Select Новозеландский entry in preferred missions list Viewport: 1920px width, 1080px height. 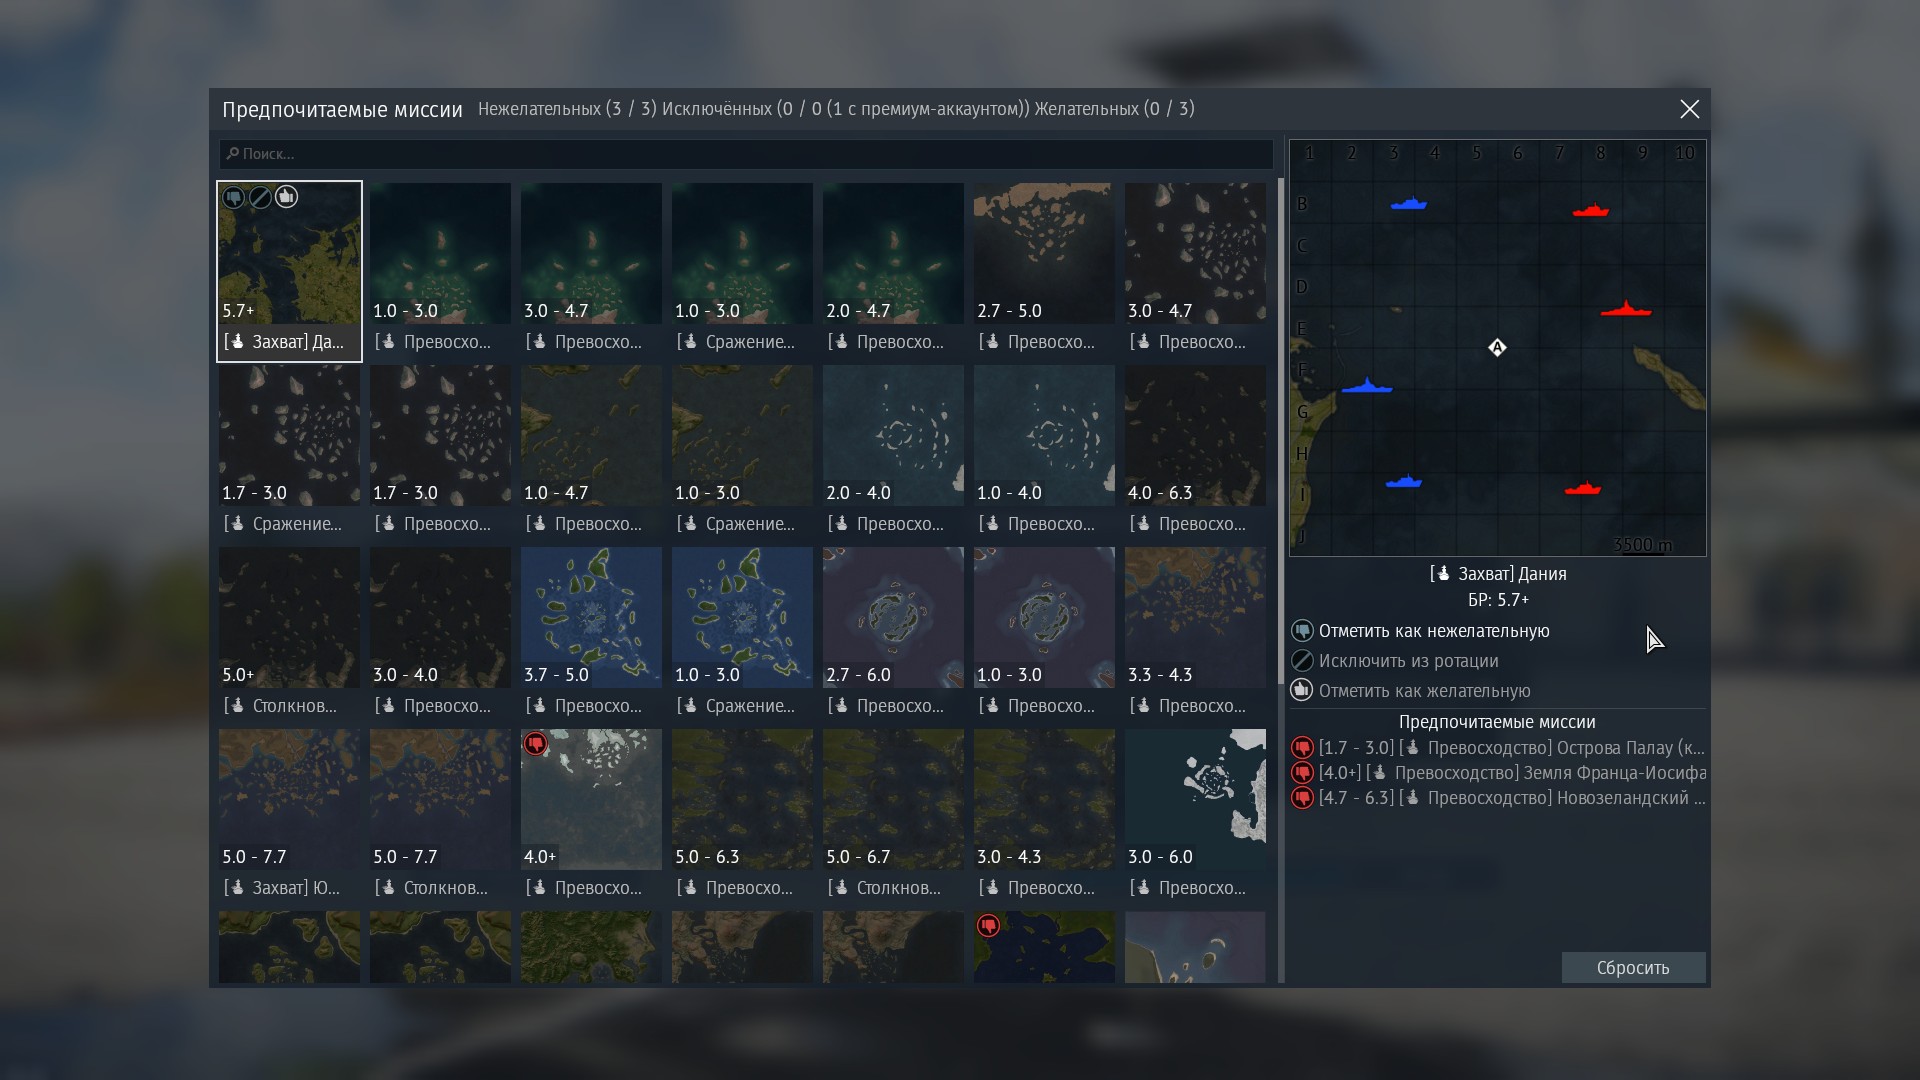click(x=1499, y=798)
